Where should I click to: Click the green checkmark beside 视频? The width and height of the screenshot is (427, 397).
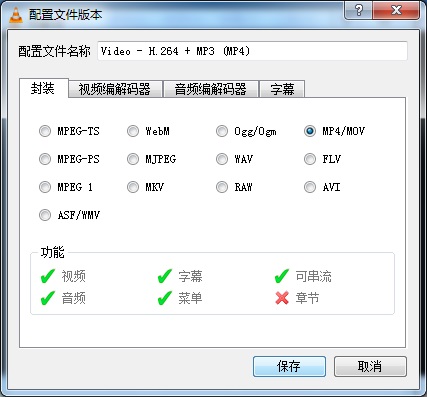click(x=48, y=276)
